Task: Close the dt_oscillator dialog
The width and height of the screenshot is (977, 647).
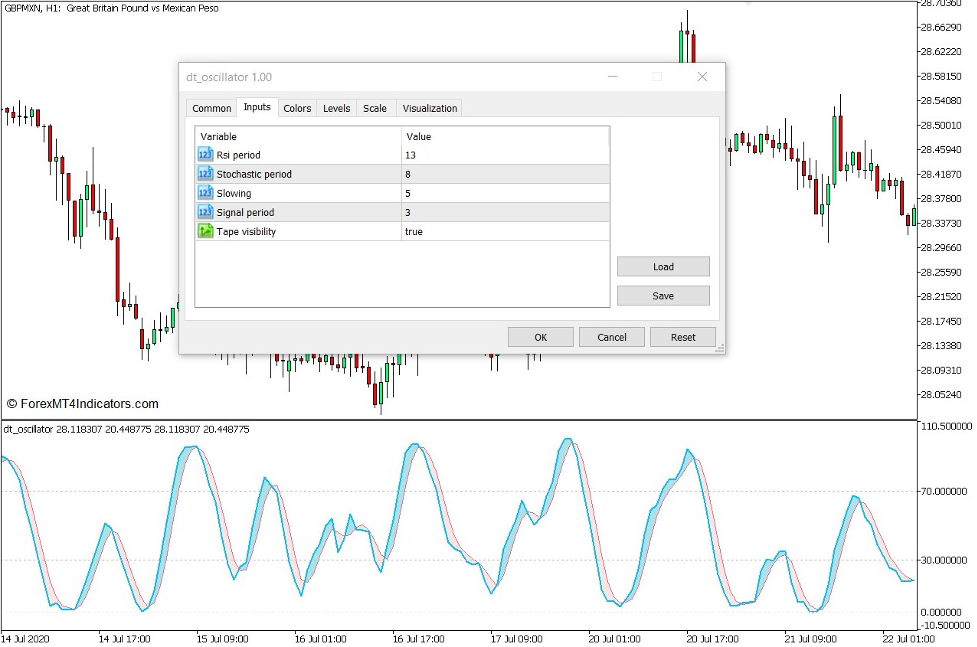Action: click(702, 77)
